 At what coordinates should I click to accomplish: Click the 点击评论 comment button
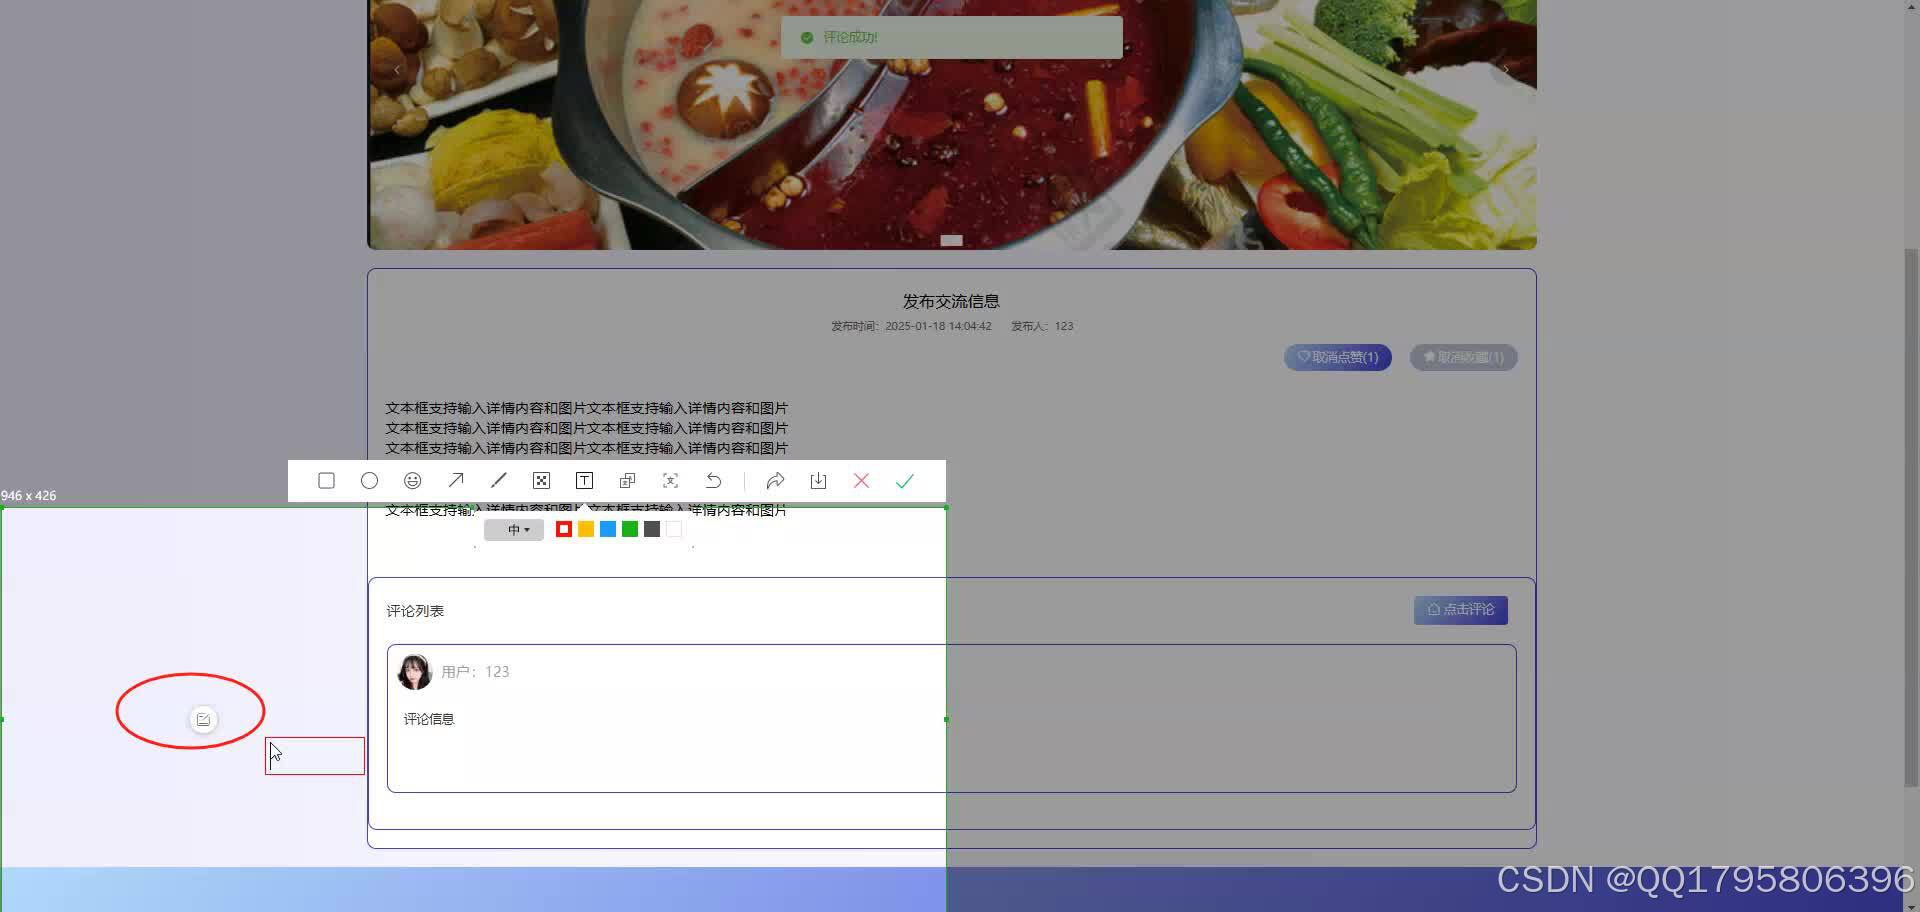pos(1460,609)
